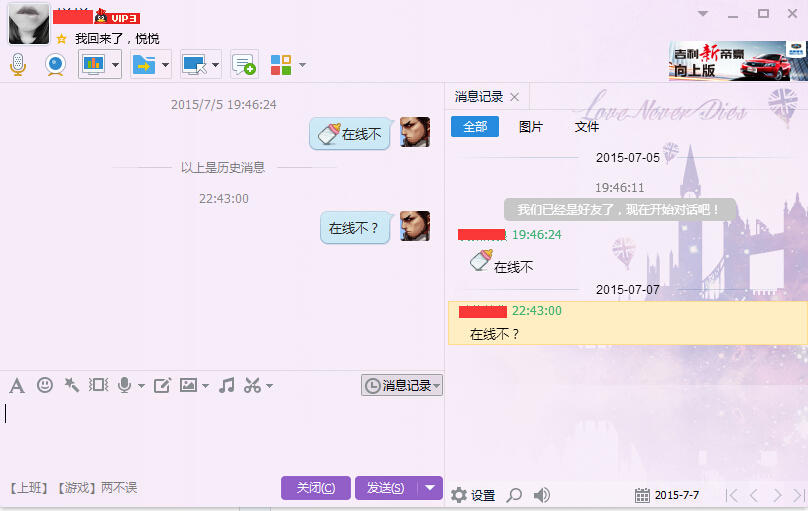Click the sender avatar beside 在线不？
Image resolution: width=808 pixels, height=511 pixels.
(x=415, y=226)
